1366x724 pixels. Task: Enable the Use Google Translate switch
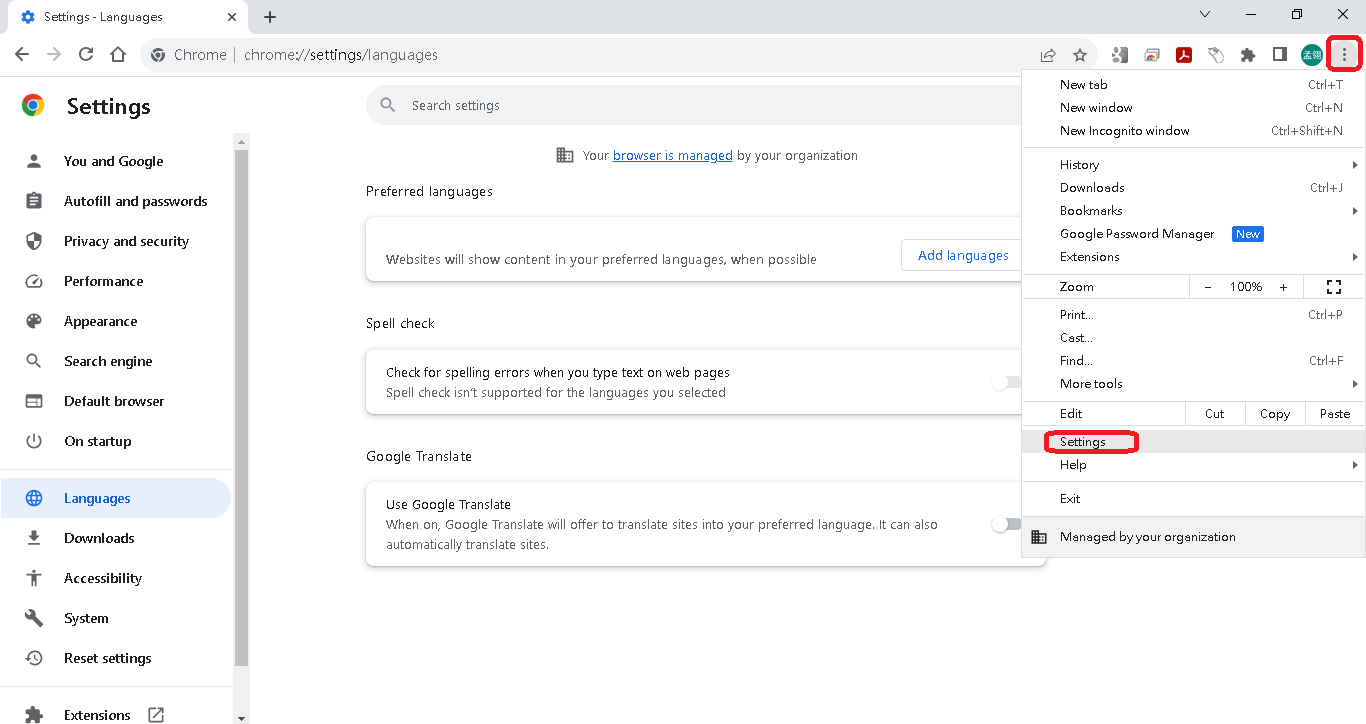(x=1006, y=524)
